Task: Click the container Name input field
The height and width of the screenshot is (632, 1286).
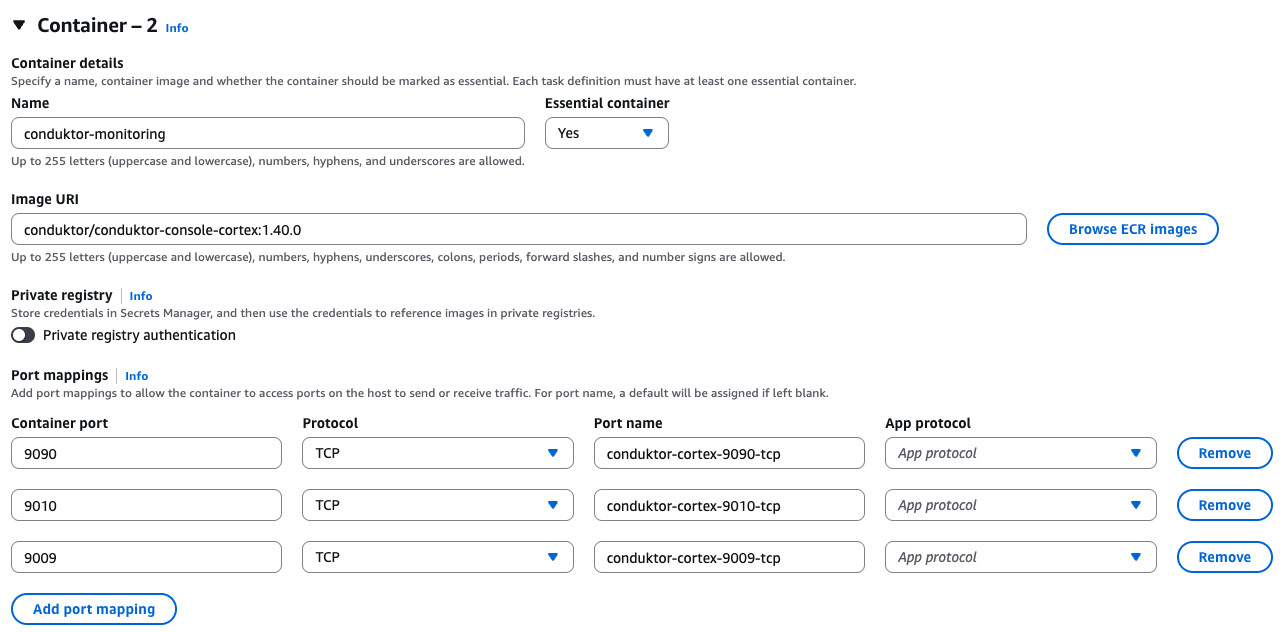Action: coord(267,132)
